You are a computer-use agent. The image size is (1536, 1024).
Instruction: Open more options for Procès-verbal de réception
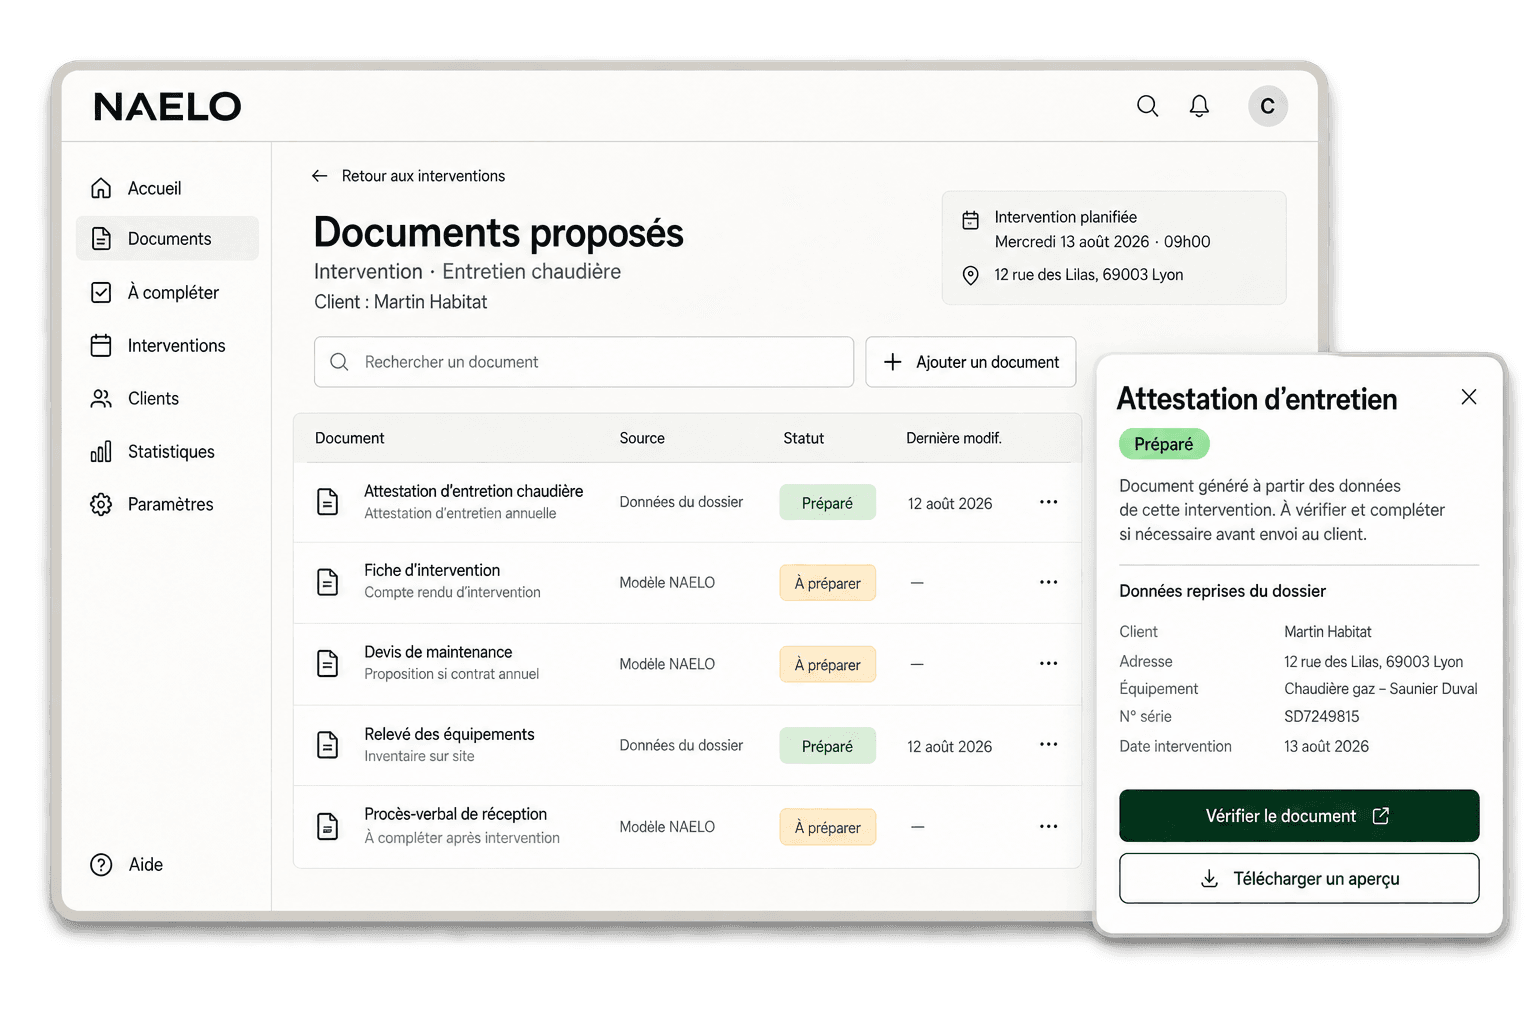coord(1048,826)
